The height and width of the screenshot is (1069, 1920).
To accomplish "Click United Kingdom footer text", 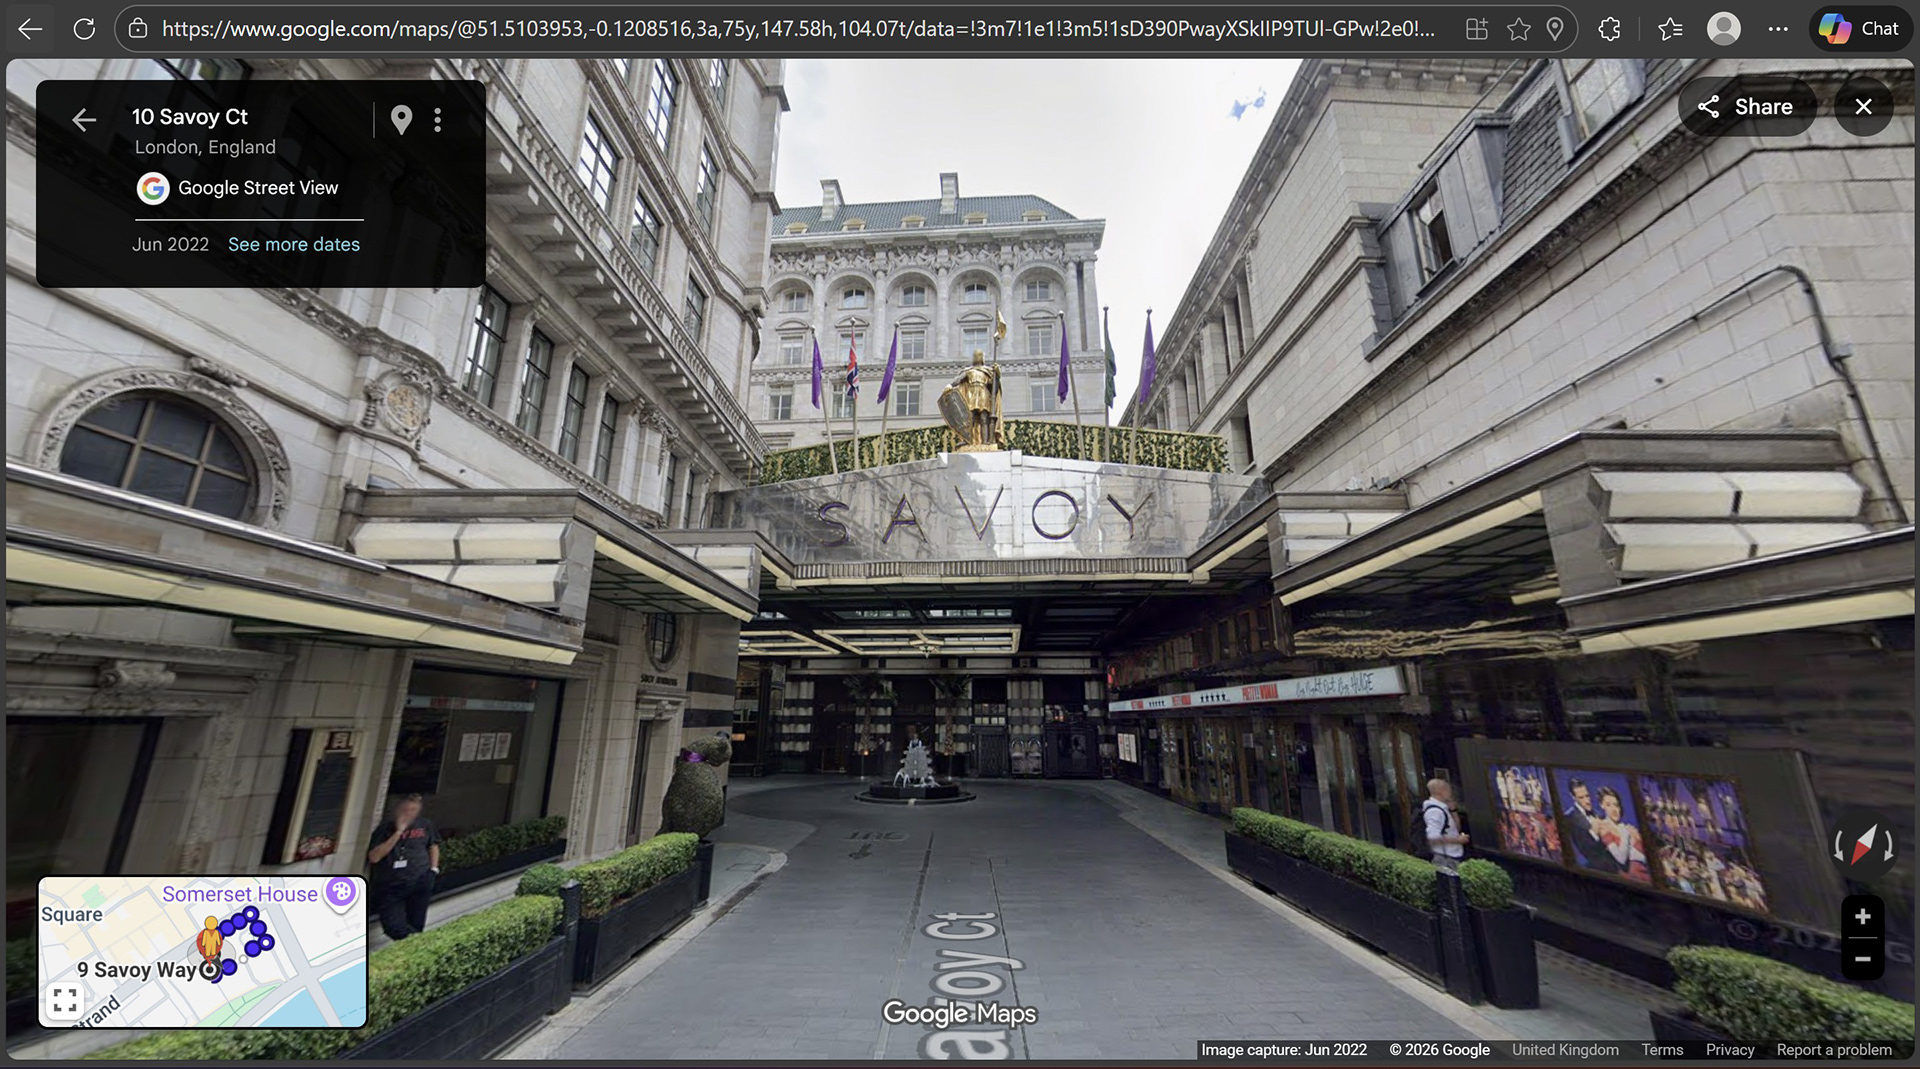I will coord(1565,1050).
